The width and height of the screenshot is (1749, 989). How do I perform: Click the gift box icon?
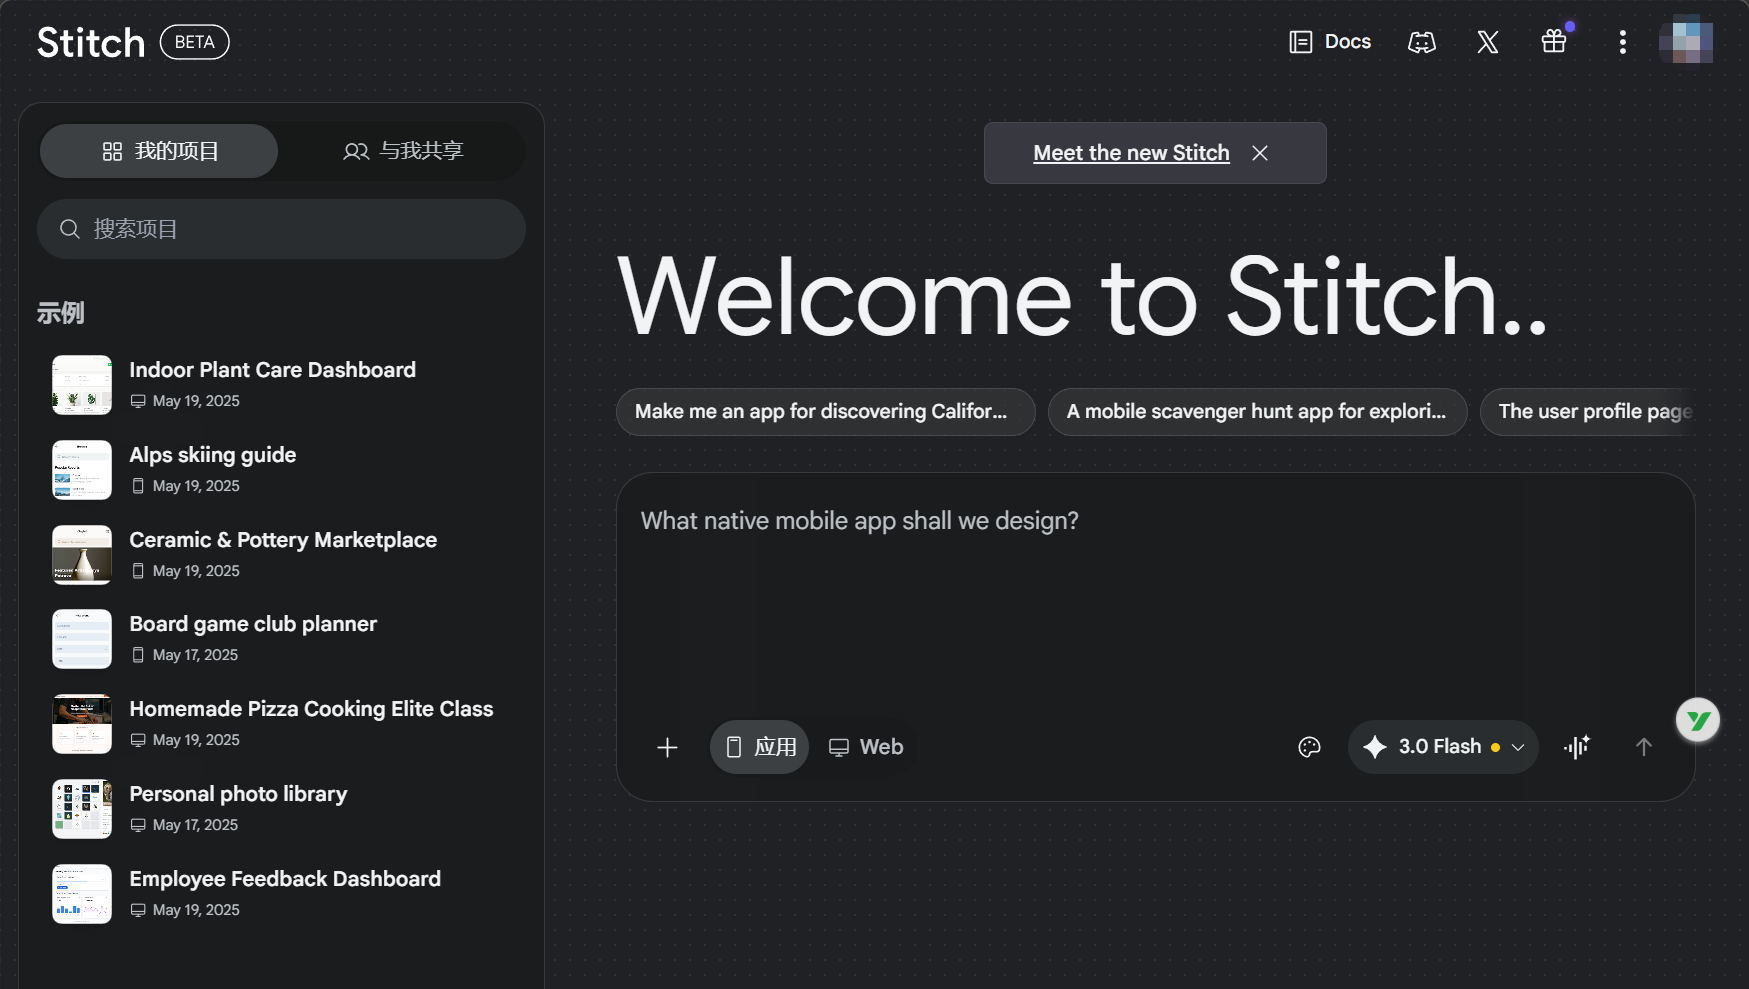[x=1553, y=42]
